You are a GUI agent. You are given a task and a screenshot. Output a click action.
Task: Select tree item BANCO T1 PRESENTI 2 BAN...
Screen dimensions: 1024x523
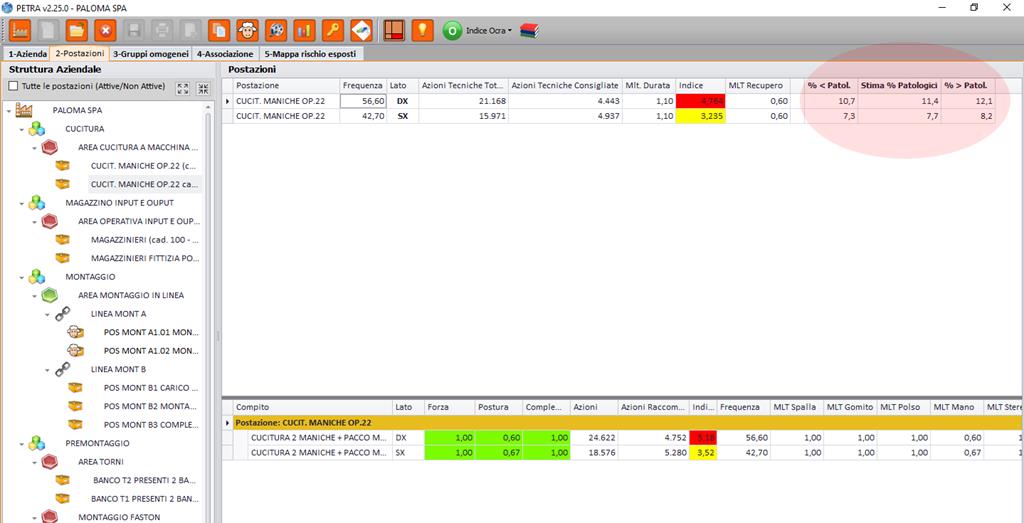[145, 499]
